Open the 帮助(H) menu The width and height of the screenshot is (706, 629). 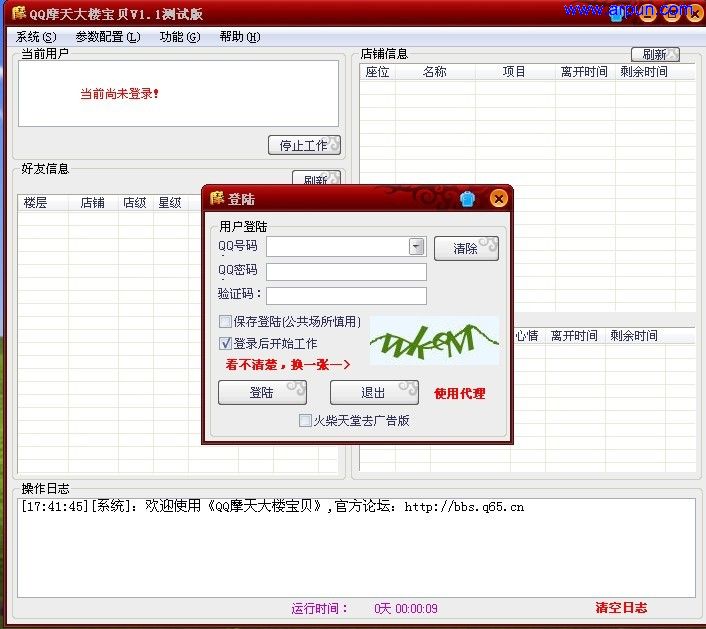point(240,37)
